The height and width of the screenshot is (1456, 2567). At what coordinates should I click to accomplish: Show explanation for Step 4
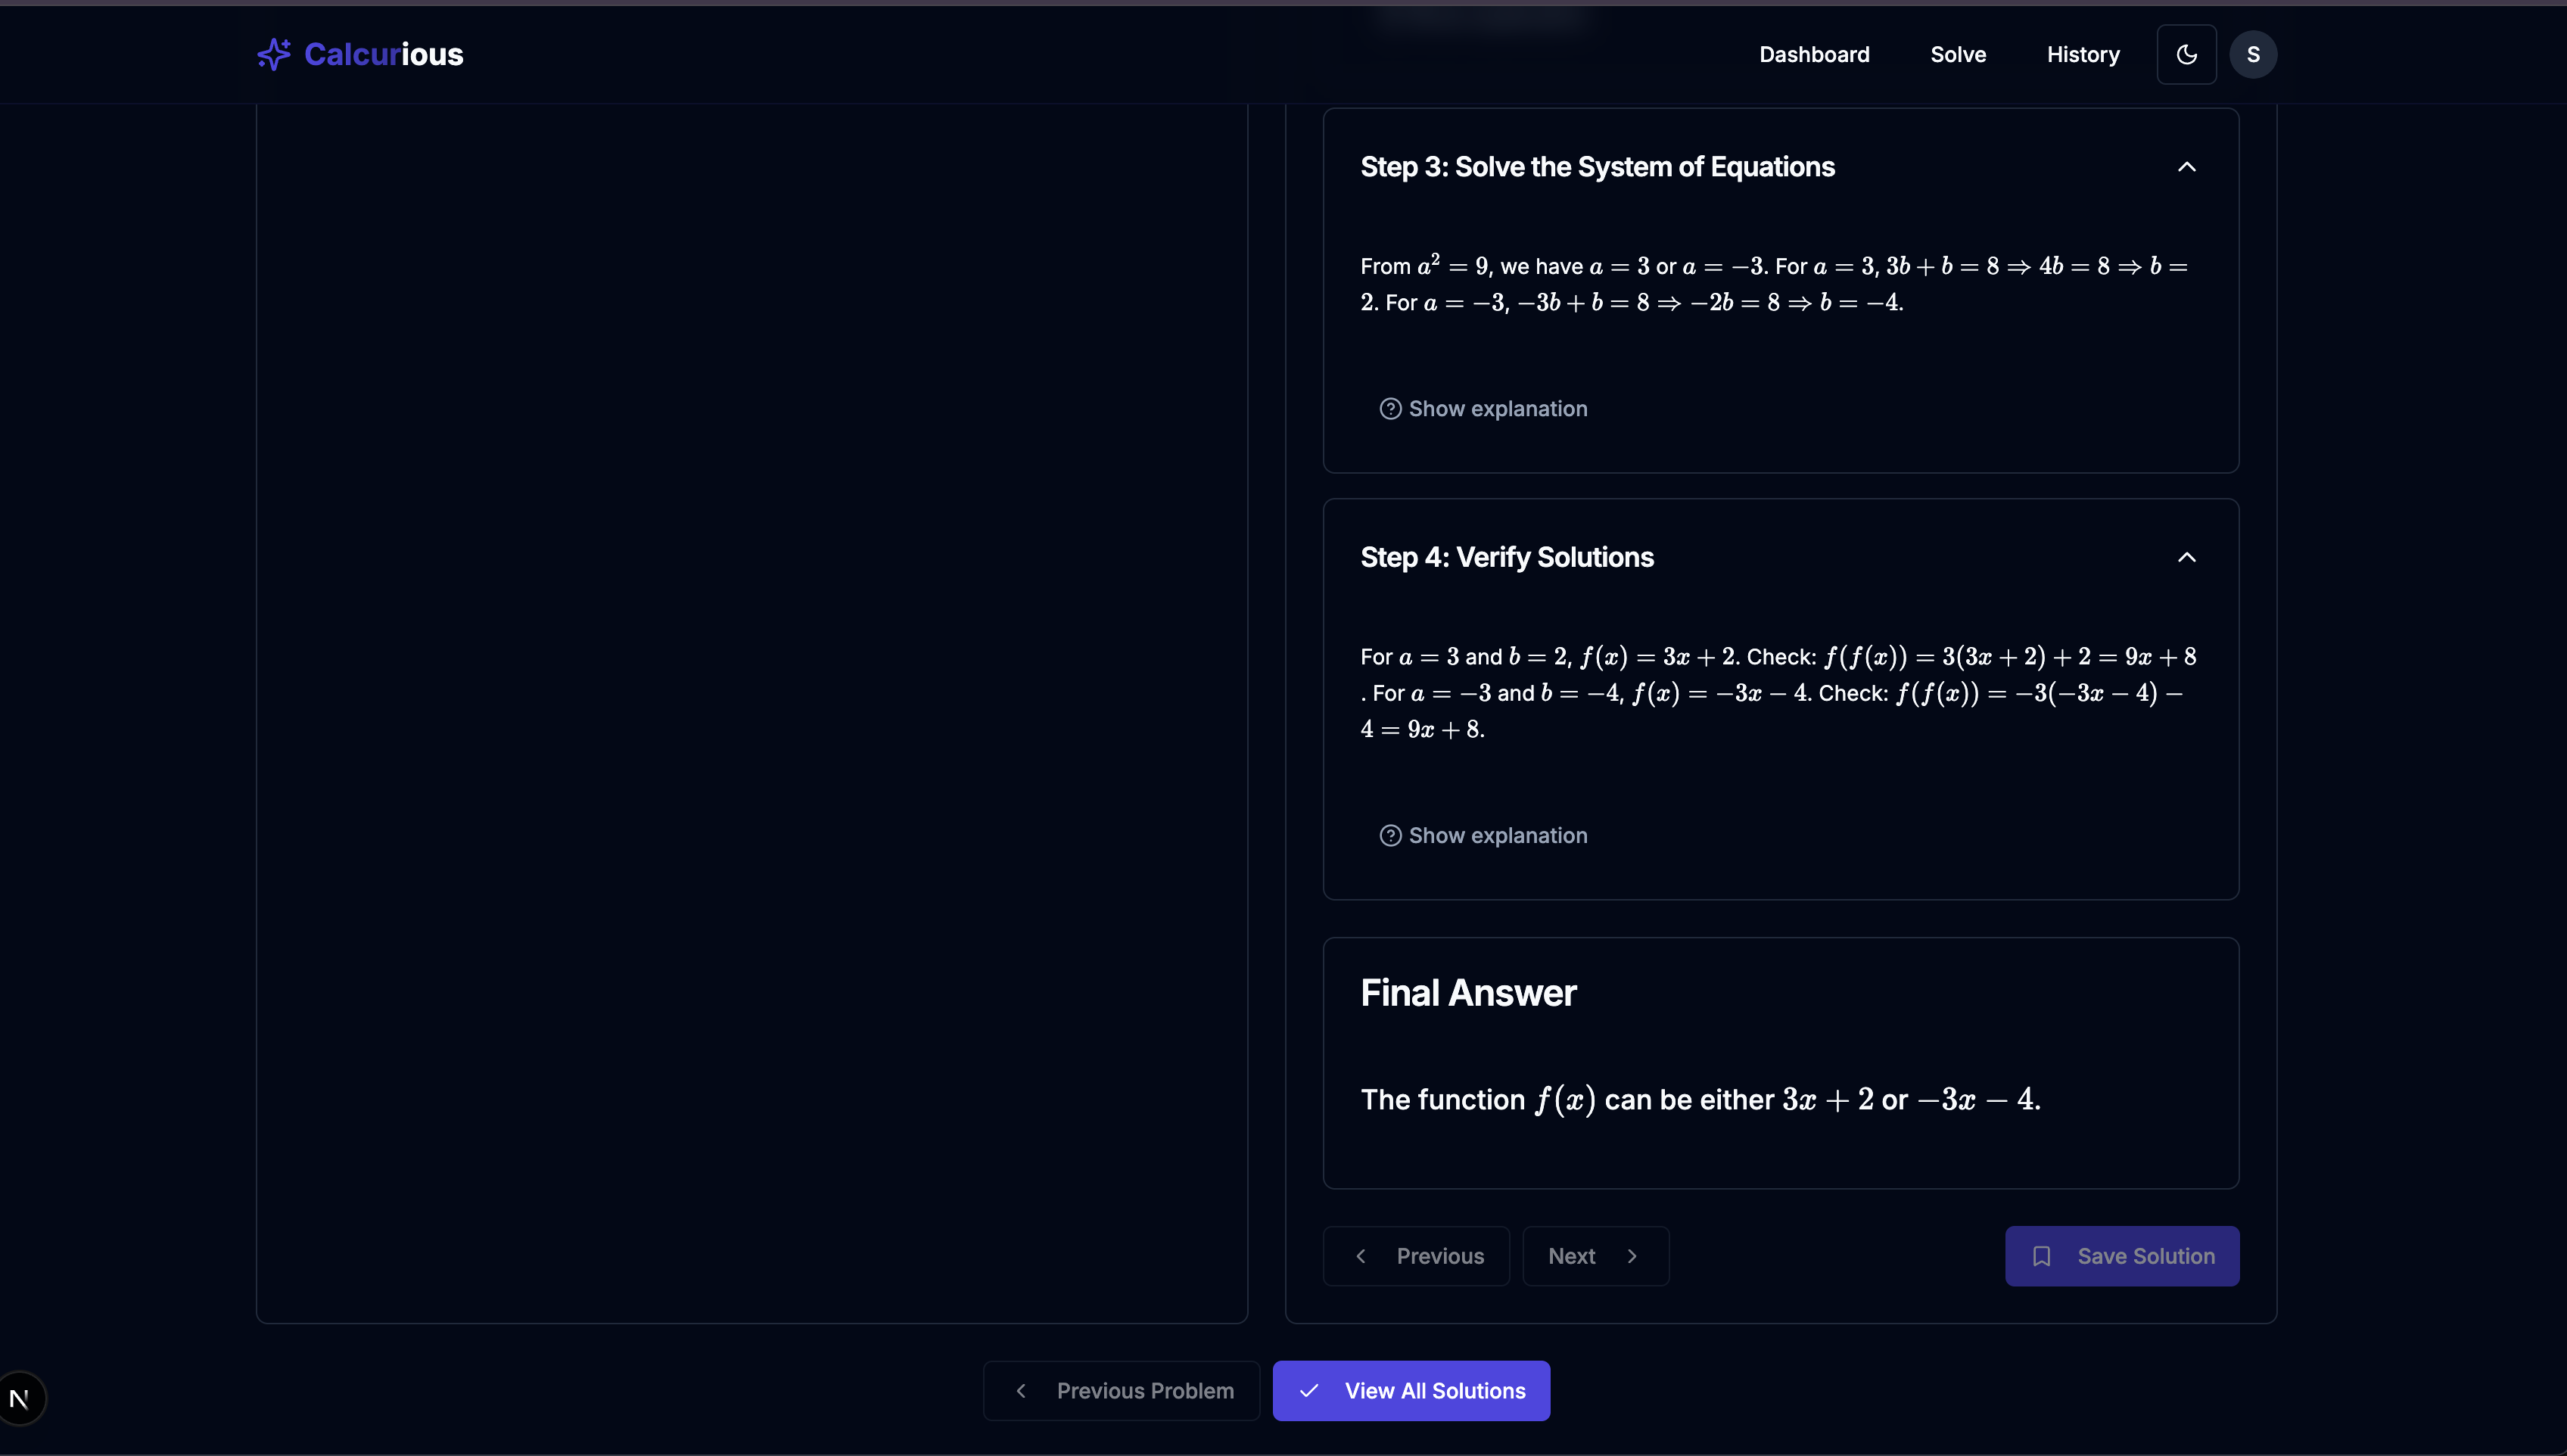[x=1497, y=836]
